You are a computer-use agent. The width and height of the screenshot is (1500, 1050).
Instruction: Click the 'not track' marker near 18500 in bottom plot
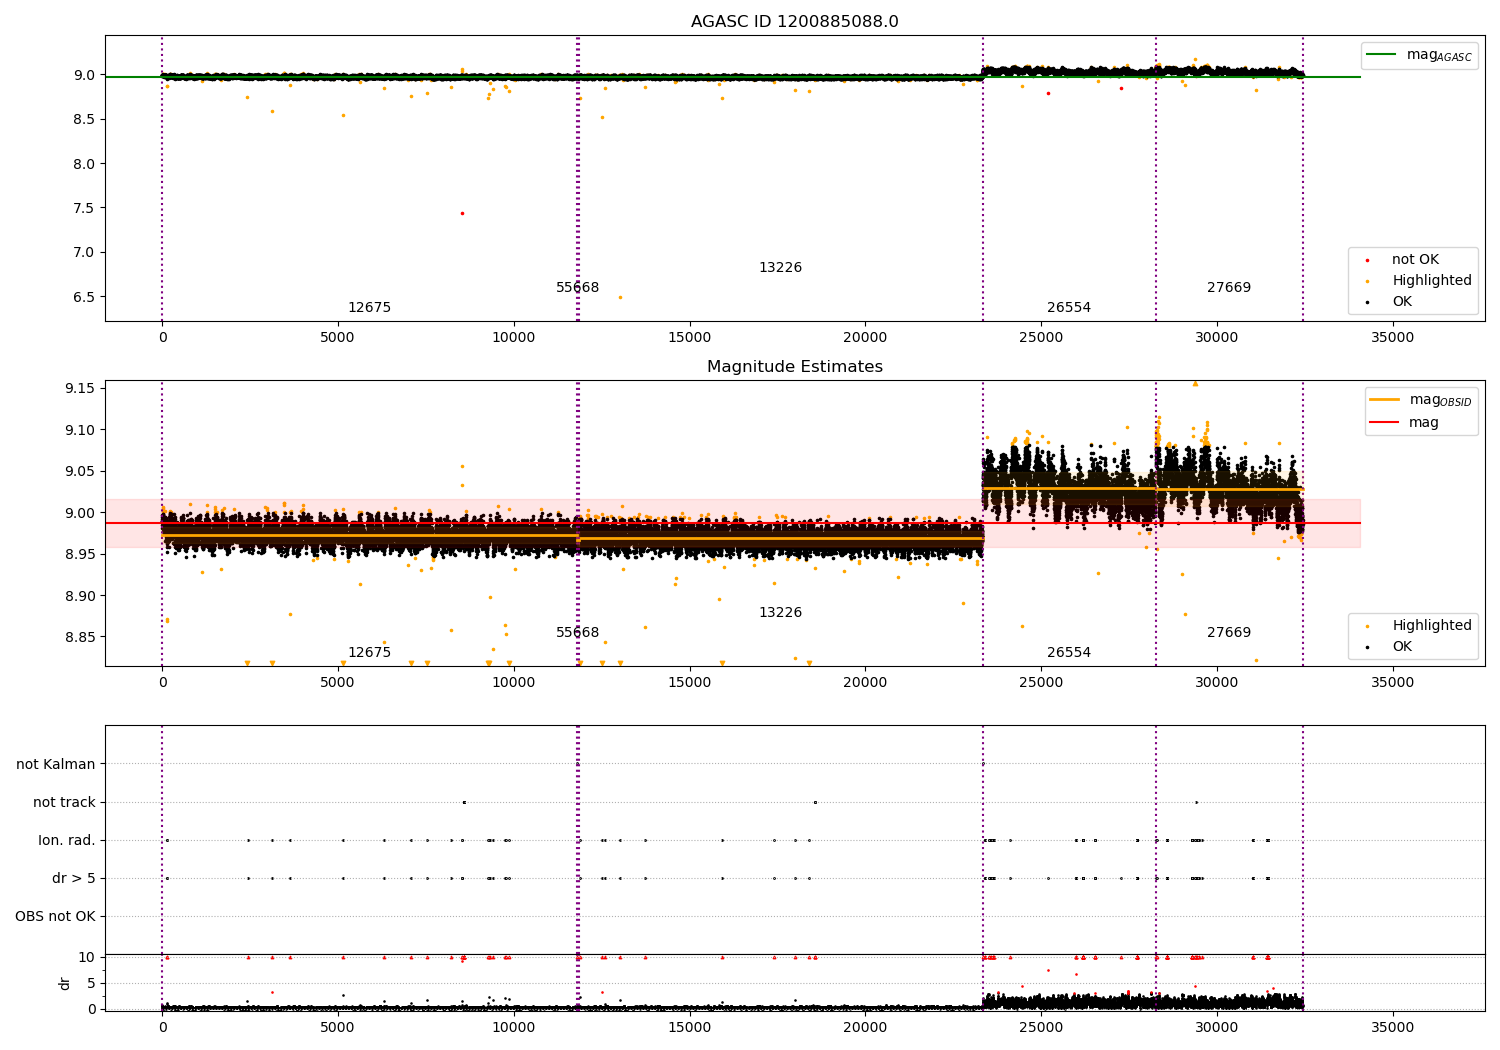click(815, 802)
